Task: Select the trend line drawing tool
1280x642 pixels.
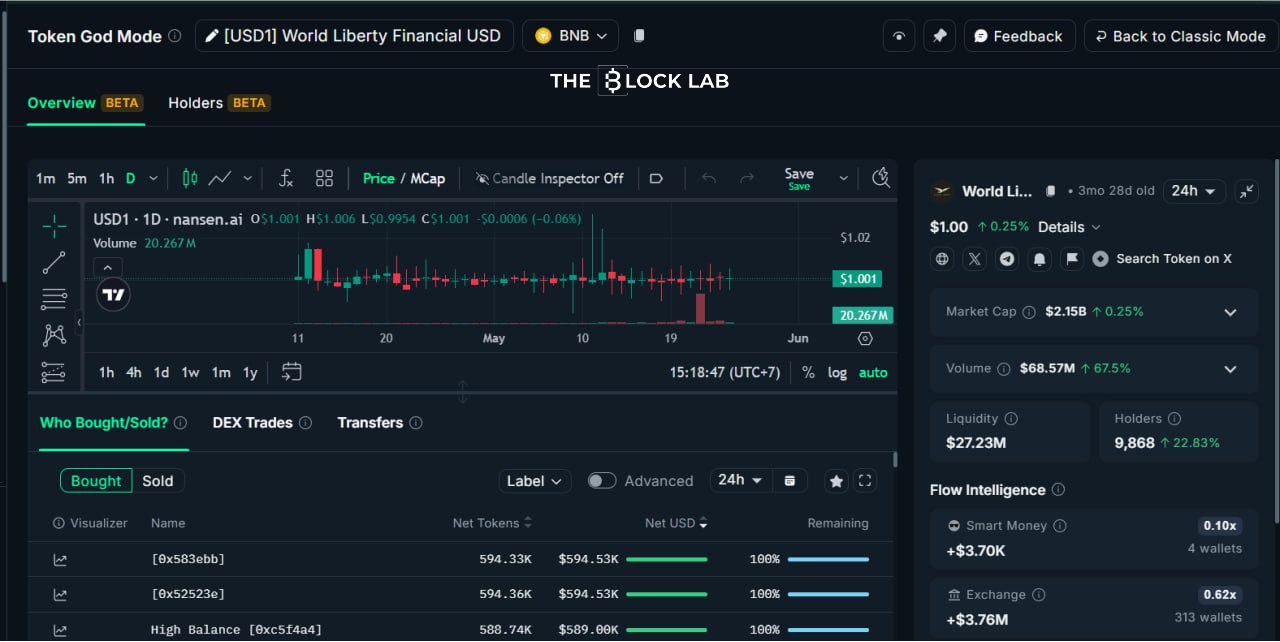Action: pos(54,263)
